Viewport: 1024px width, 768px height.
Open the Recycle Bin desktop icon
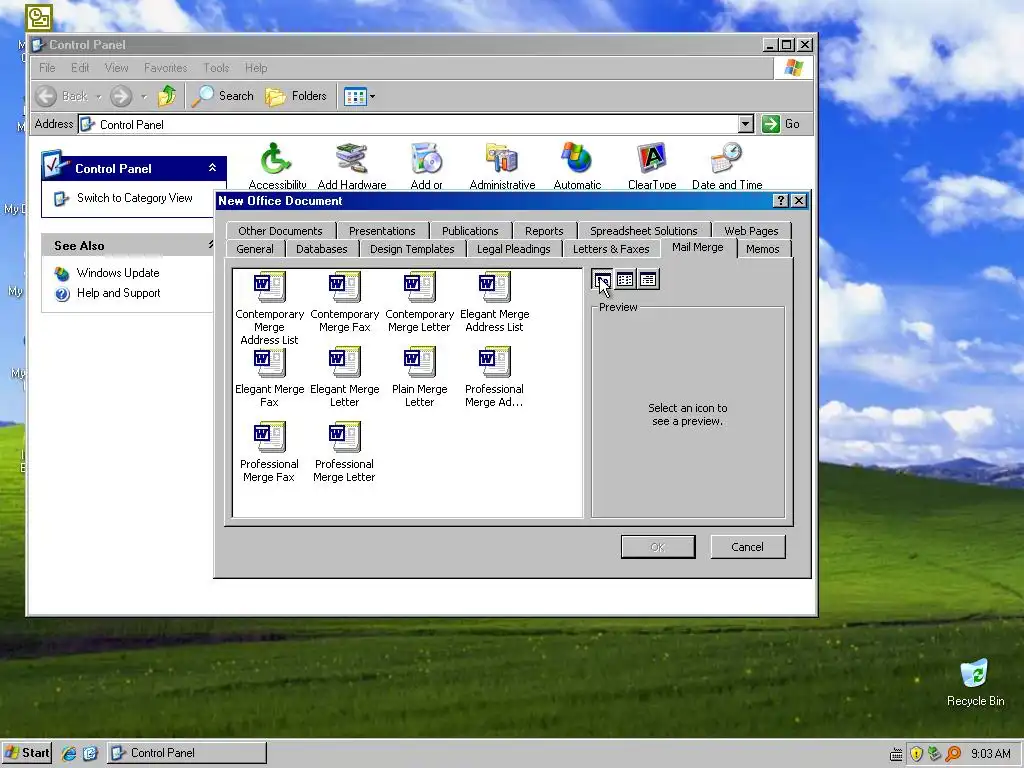click(975, 682)
